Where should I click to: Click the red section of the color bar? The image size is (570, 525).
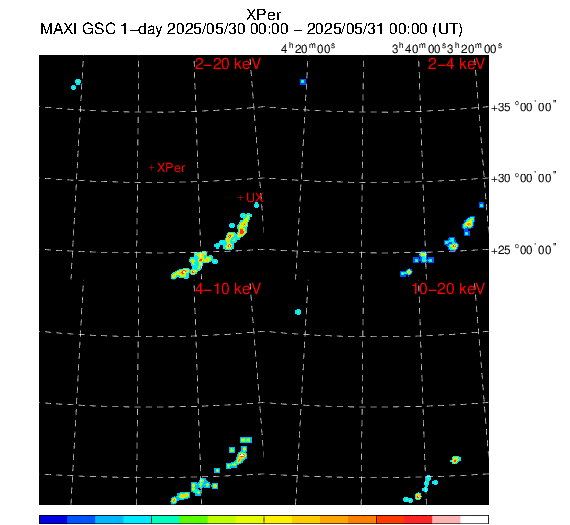(x=418, y=519)
